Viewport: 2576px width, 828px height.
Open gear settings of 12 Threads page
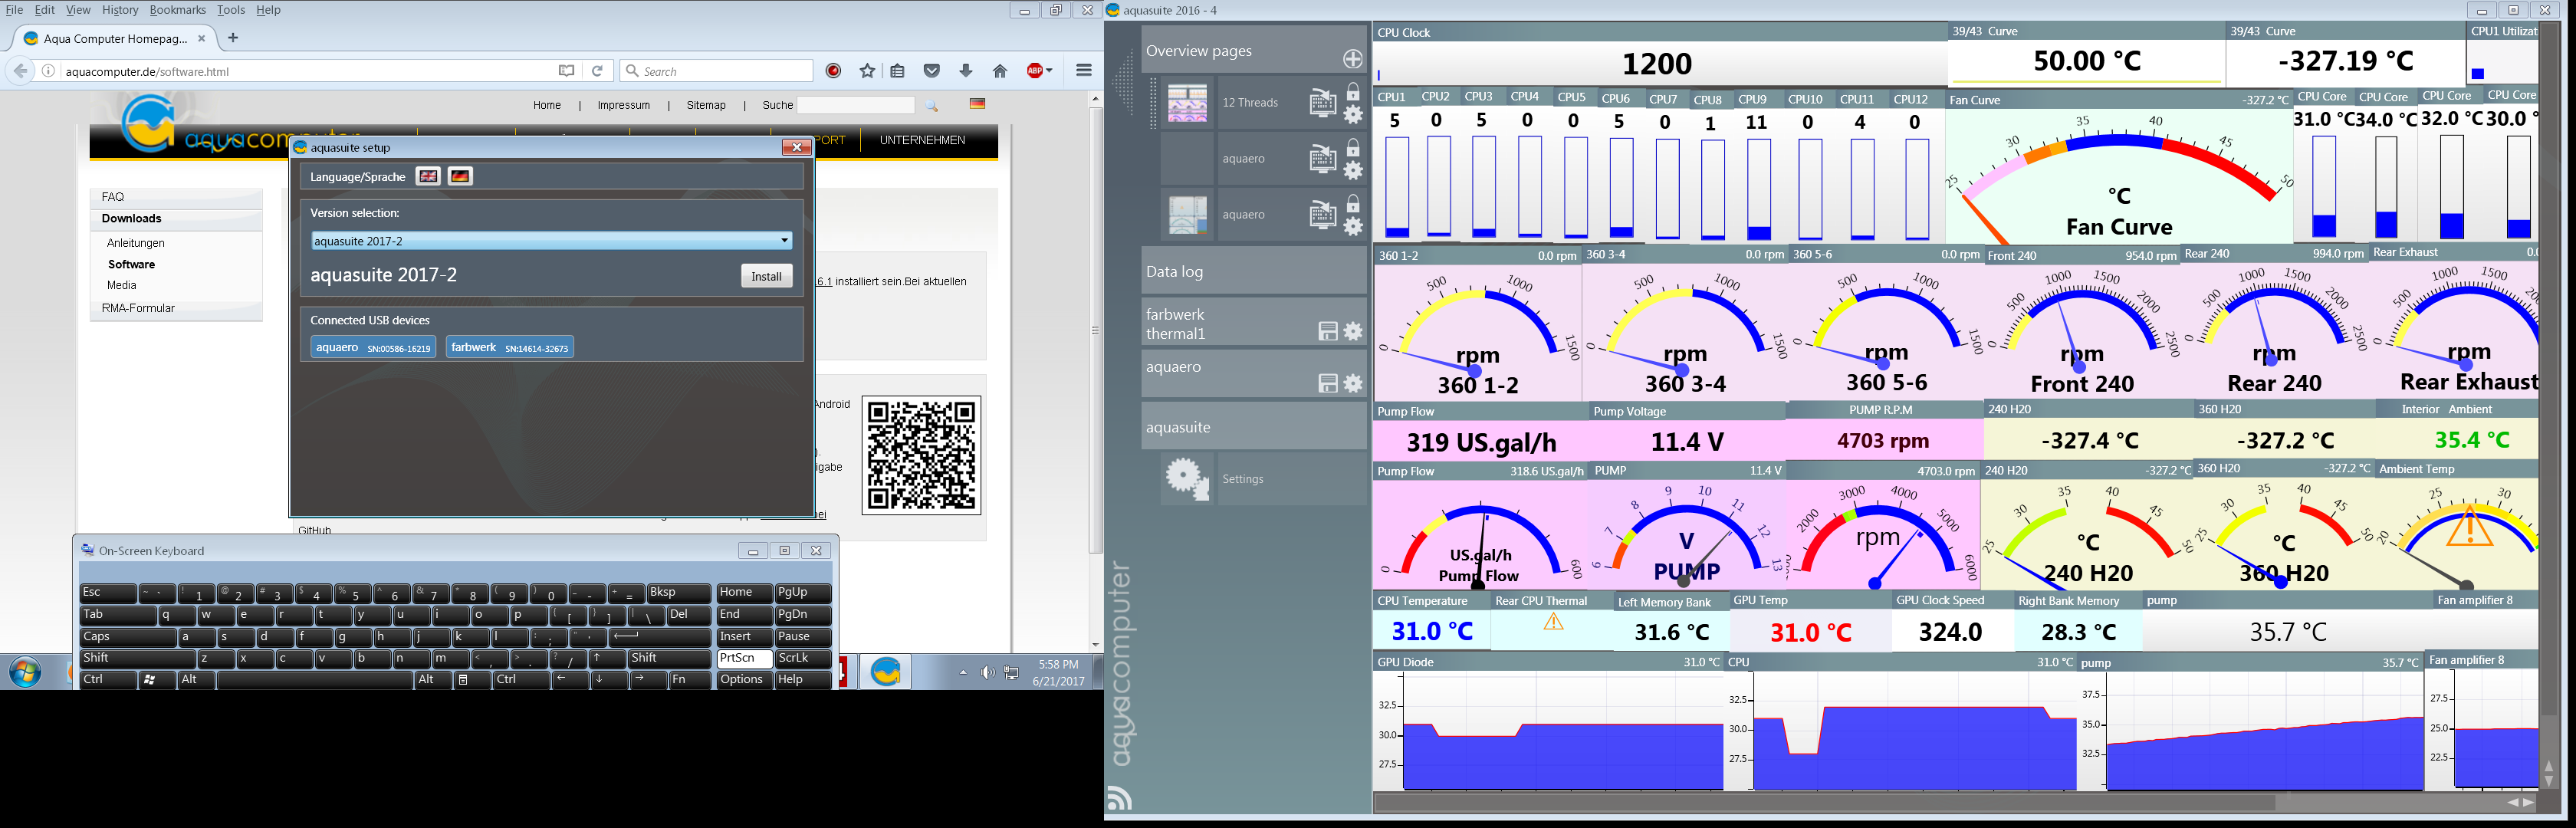click(x=1353, y=114)
